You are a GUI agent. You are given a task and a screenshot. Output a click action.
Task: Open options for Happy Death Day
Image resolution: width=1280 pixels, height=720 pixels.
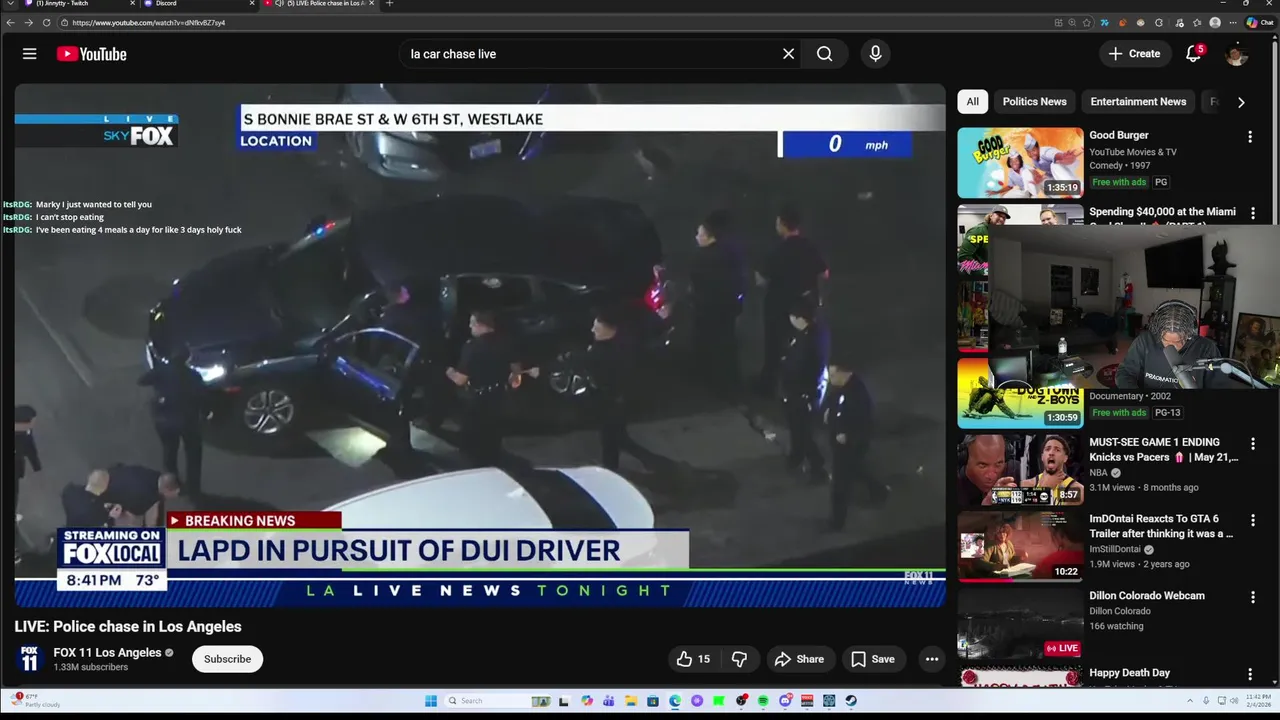[x=1252, y=675]
